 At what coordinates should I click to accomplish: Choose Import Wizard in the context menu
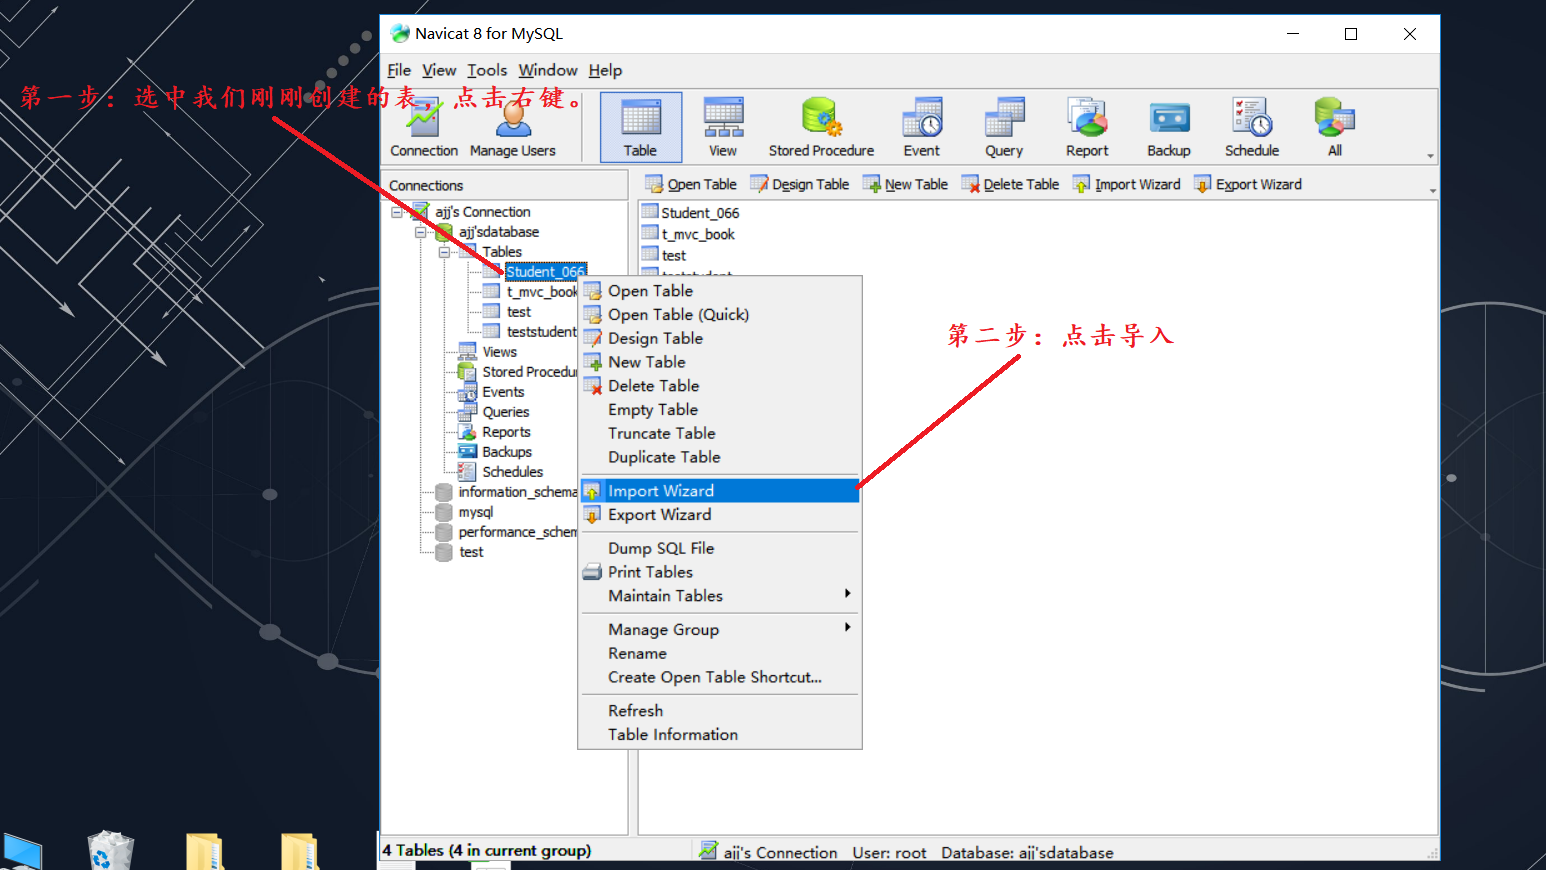661,491
